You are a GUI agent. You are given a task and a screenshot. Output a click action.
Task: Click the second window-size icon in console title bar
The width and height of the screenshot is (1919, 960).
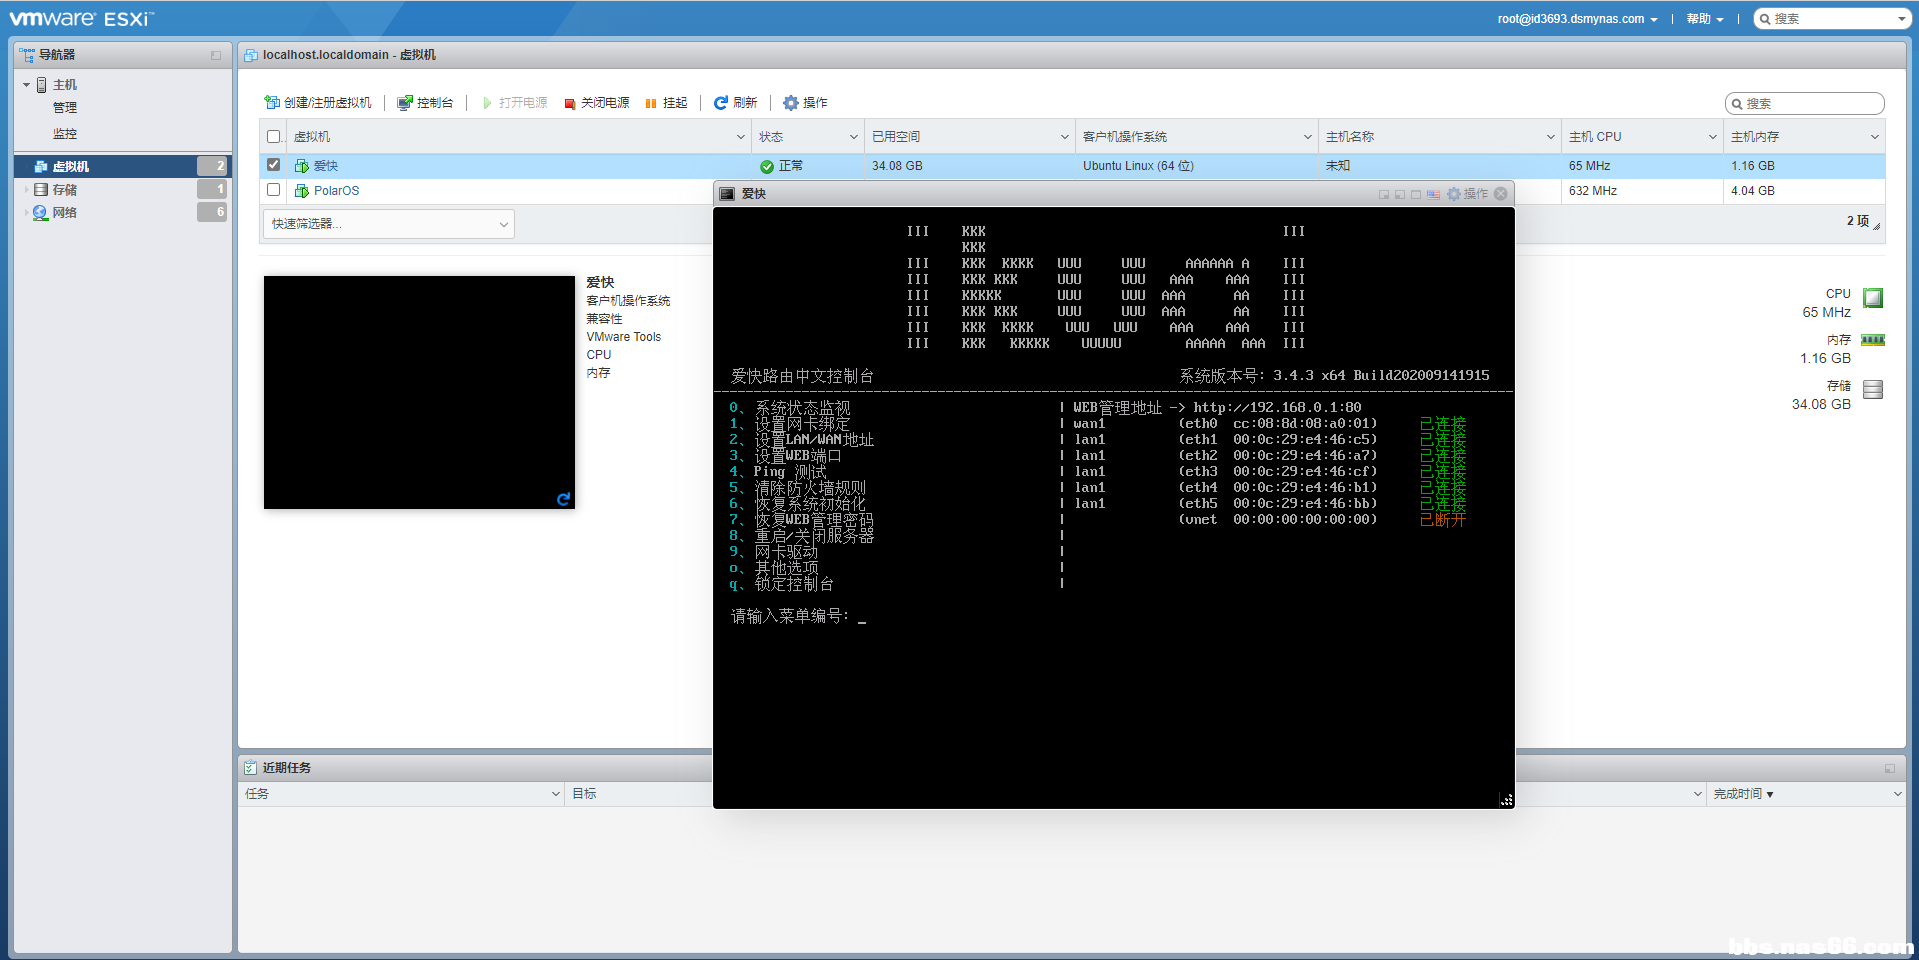point(1400,194)
